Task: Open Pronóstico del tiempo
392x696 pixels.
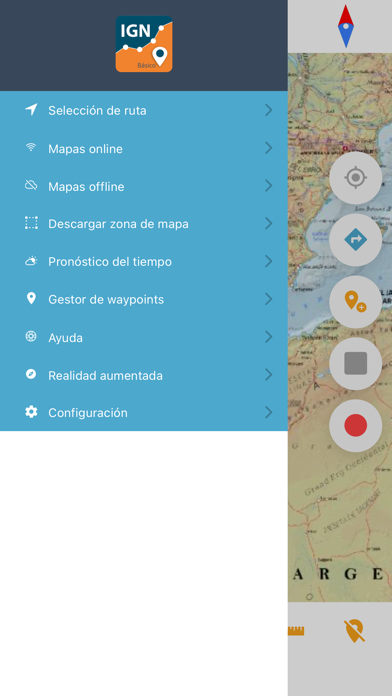Action: tap(144, 261)
